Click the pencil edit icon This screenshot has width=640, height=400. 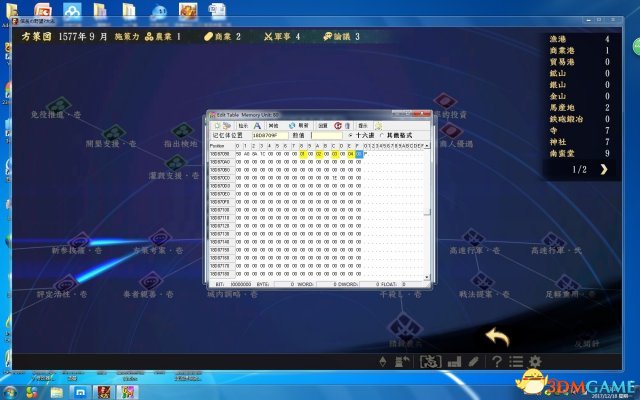(473, 361)
